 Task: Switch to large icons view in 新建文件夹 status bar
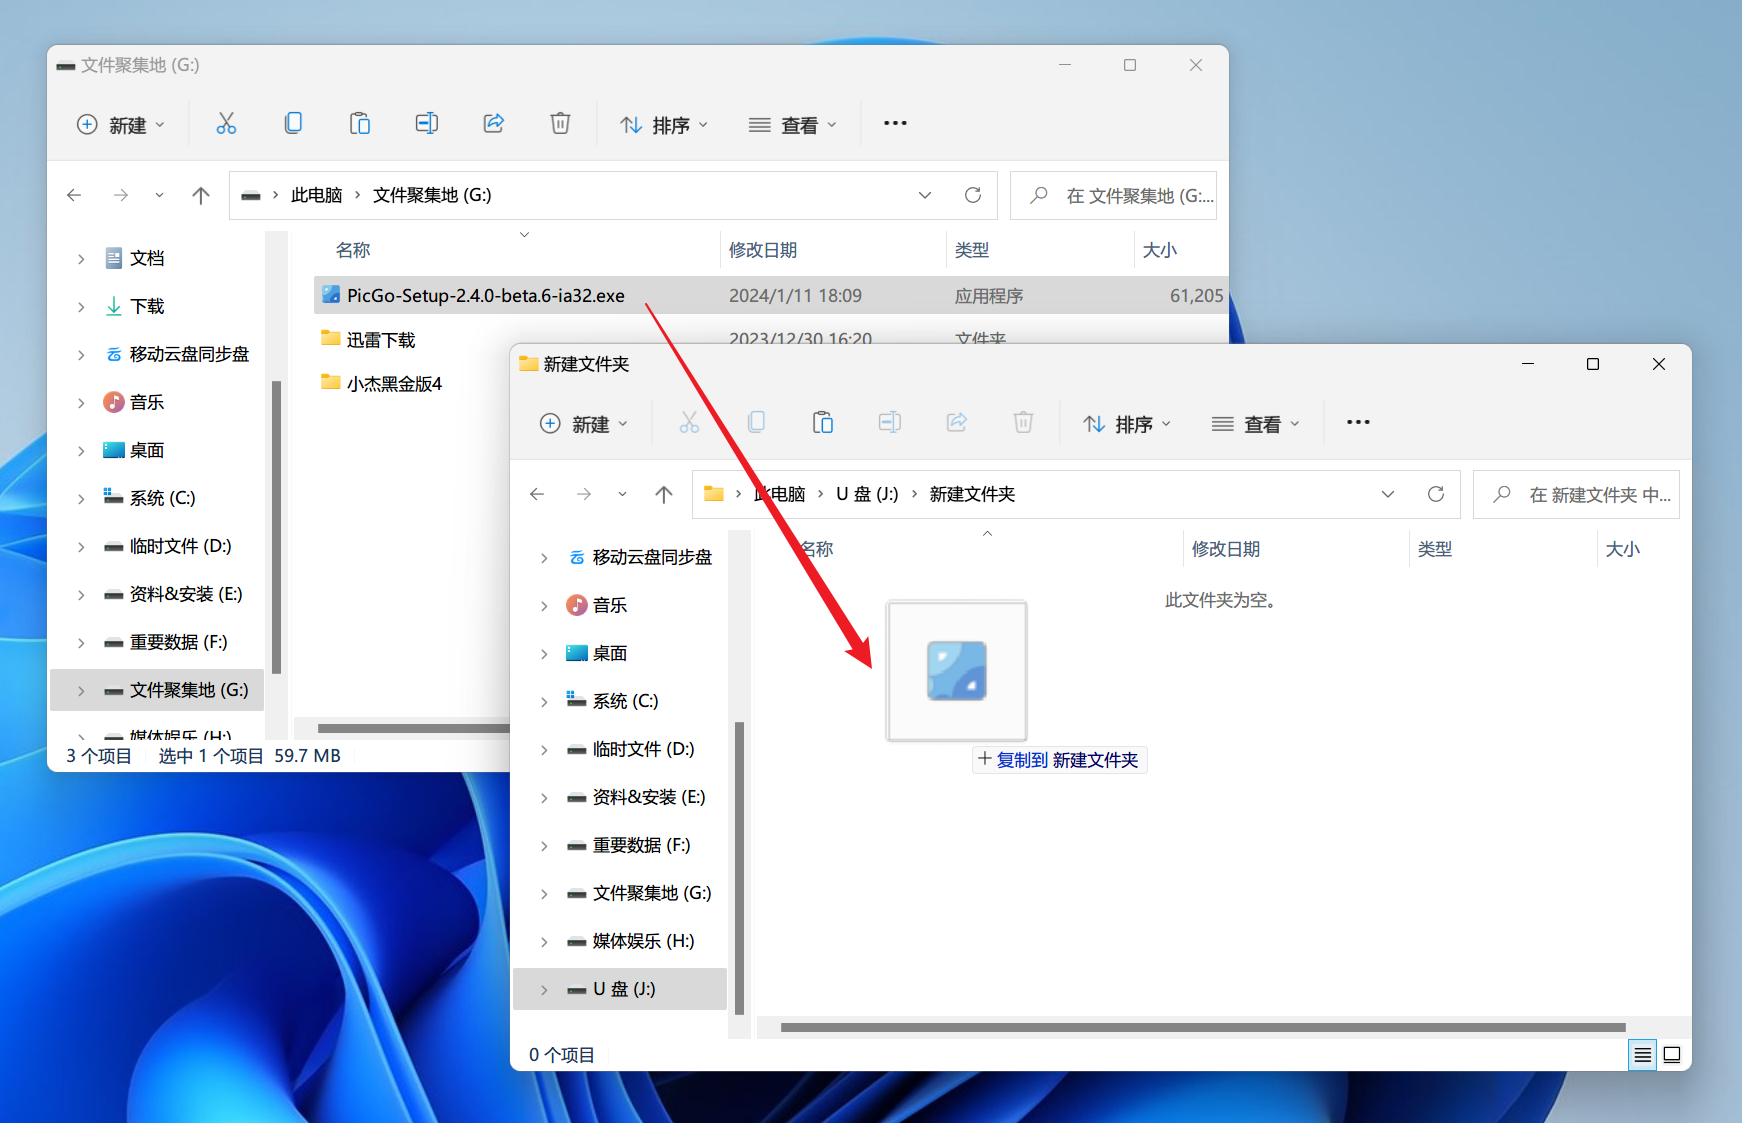click(x=1672, y=1055)
